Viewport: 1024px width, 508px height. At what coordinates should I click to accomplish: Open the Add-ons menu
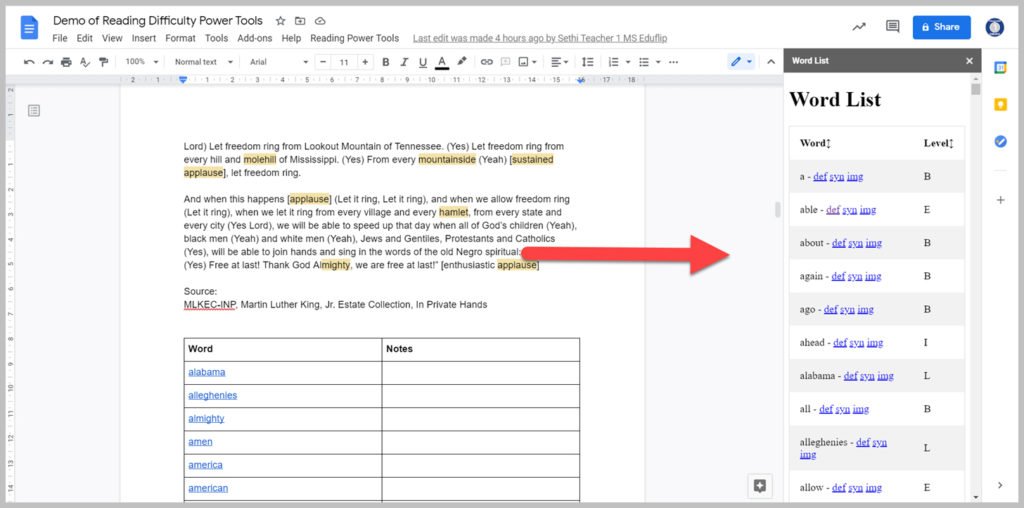point(255,38)
